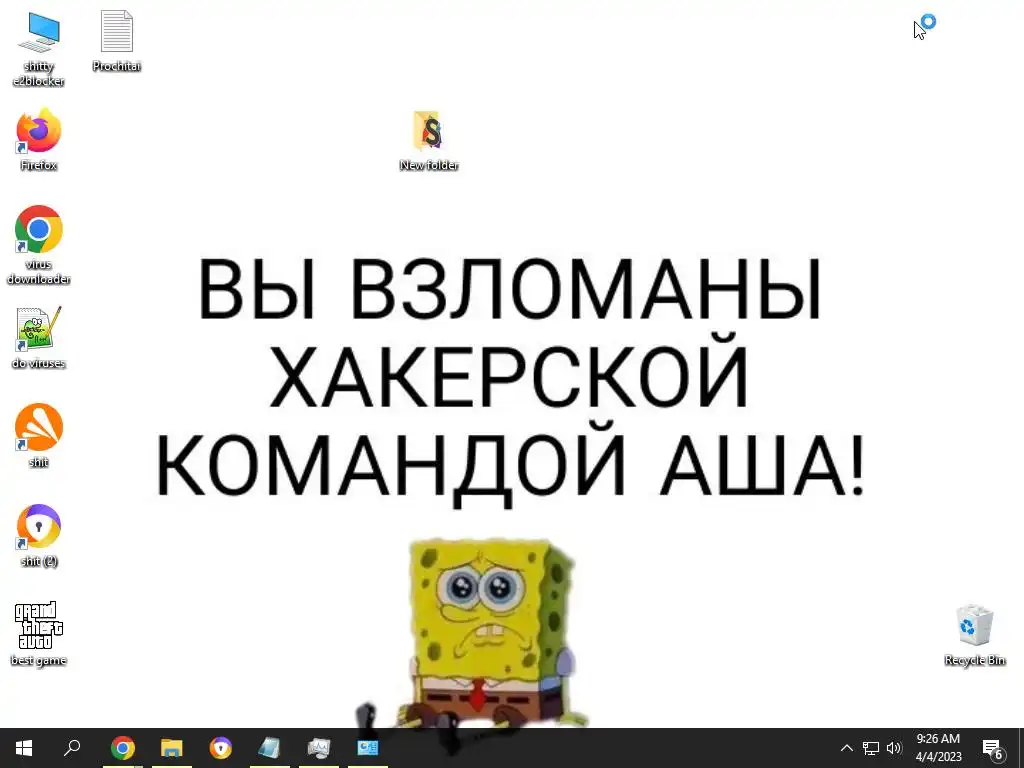This screenshot has height=768, width=1024.
Task: Switch to Control Panel in the taskbar
Action: [368, 748]
